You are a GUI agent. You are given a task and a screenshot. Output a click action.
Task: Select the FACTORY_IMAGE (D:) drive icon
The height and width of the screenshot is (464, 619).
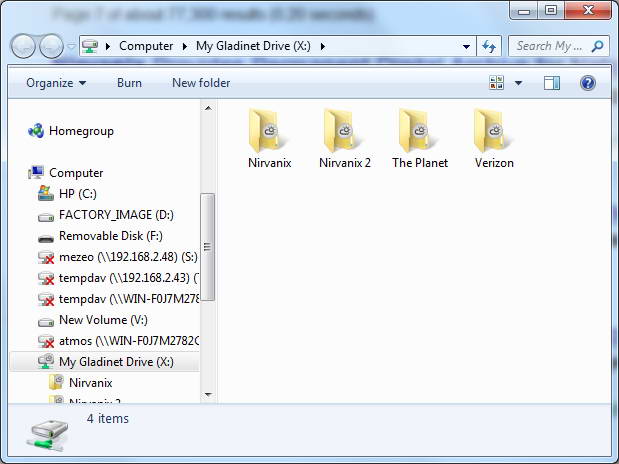pyautogui.click(x=46, y=217)
